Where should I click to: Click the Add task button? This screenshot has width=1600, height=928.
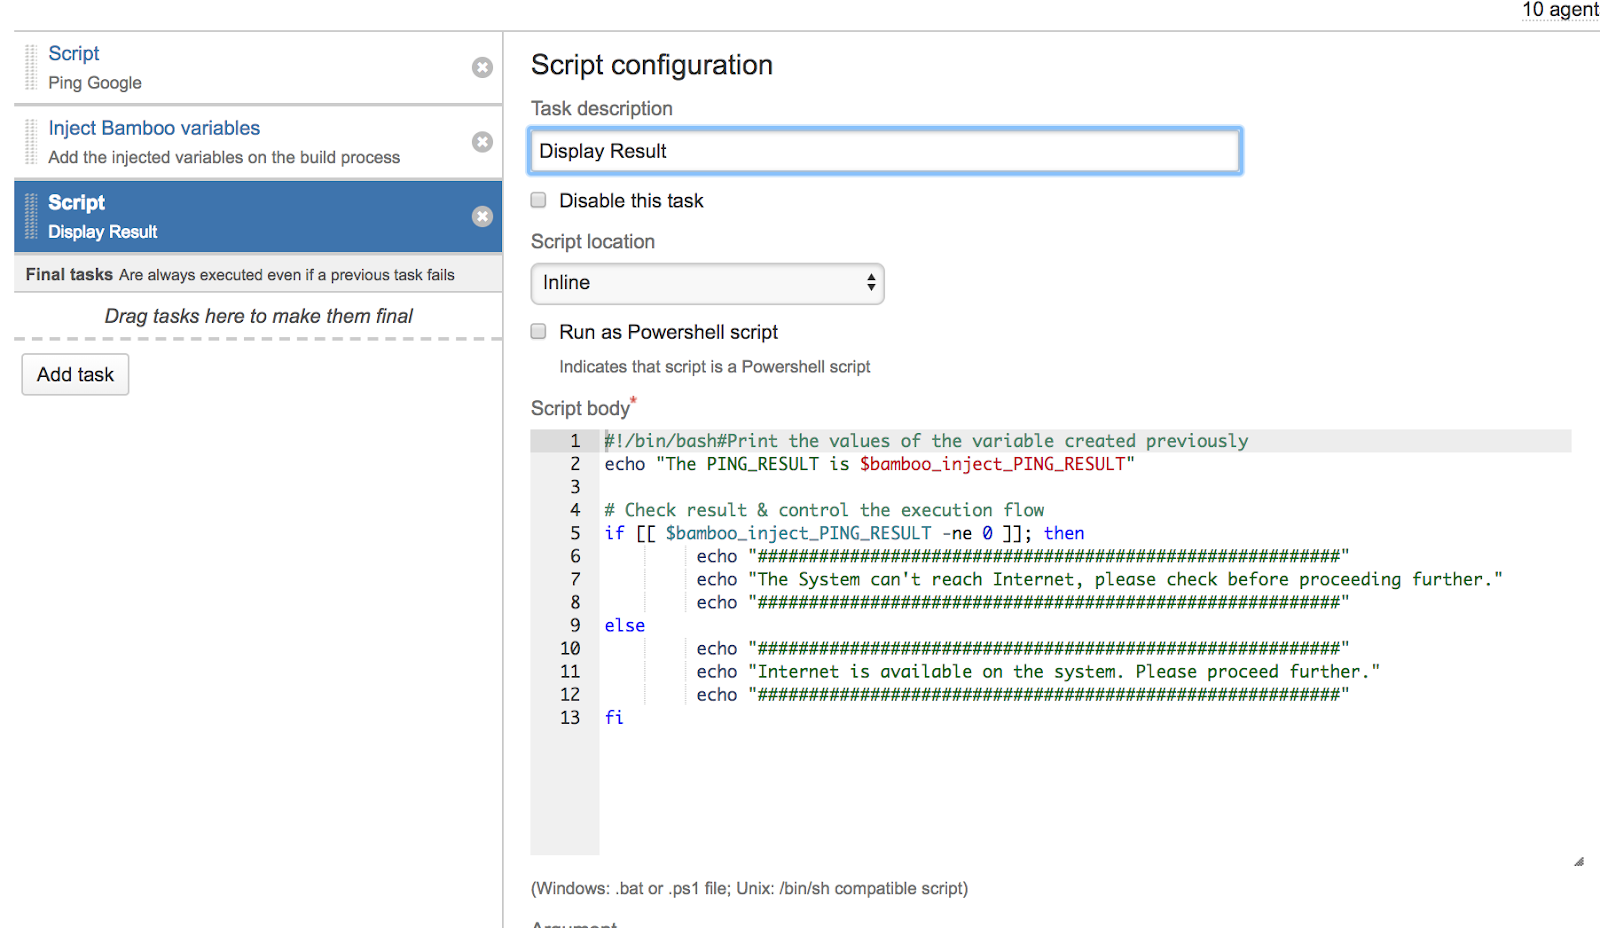[74, 374]
